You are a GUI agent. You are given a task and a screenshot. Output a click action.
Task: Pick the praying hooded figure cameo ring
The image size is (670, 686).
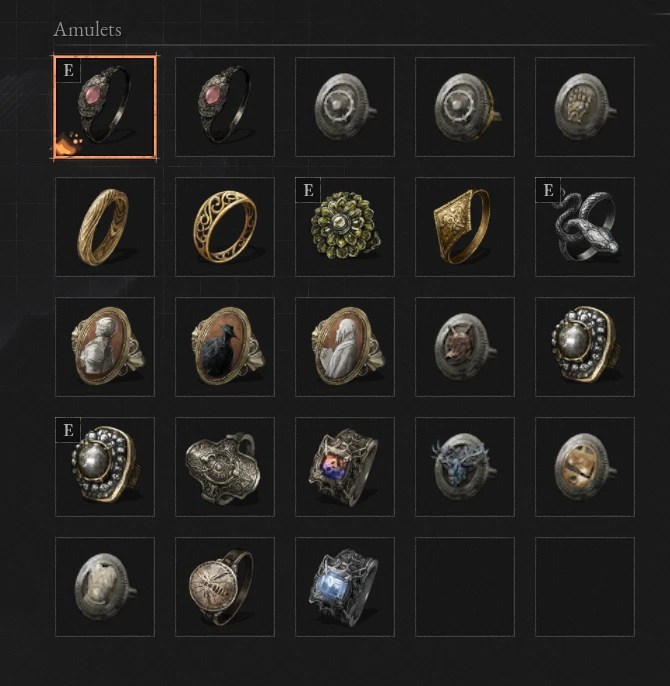345,347
